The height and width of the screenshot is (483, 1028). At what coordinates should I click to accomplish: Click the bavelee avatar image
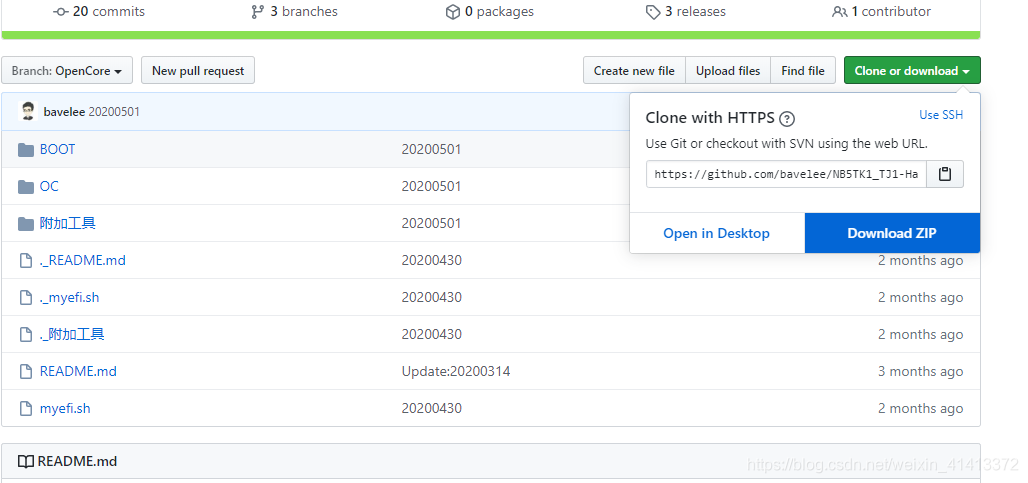point(28,111)
